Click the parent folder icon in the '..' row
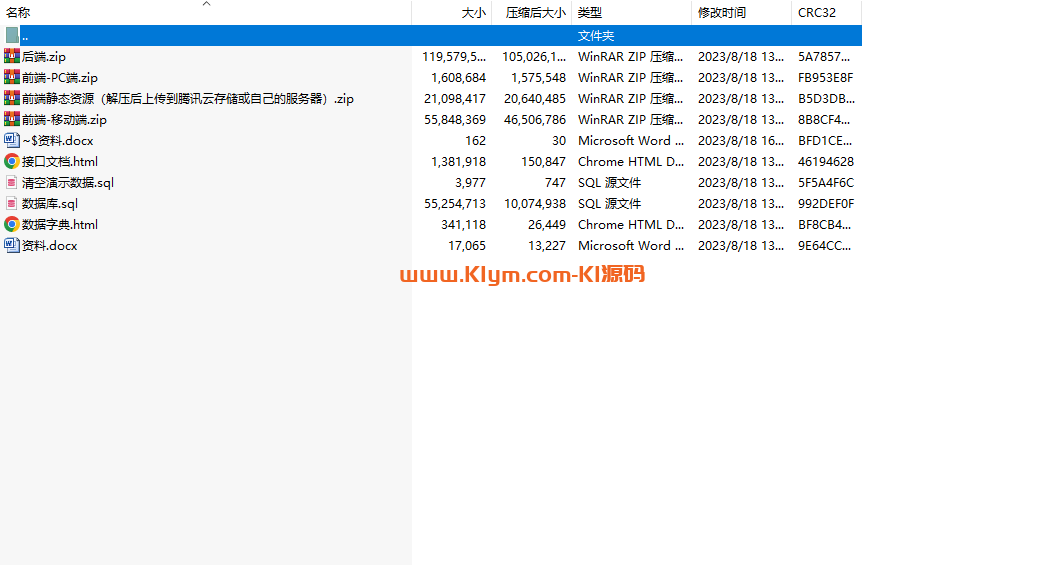The width and height of the screenshot is (1041, 565). [12, 35]
